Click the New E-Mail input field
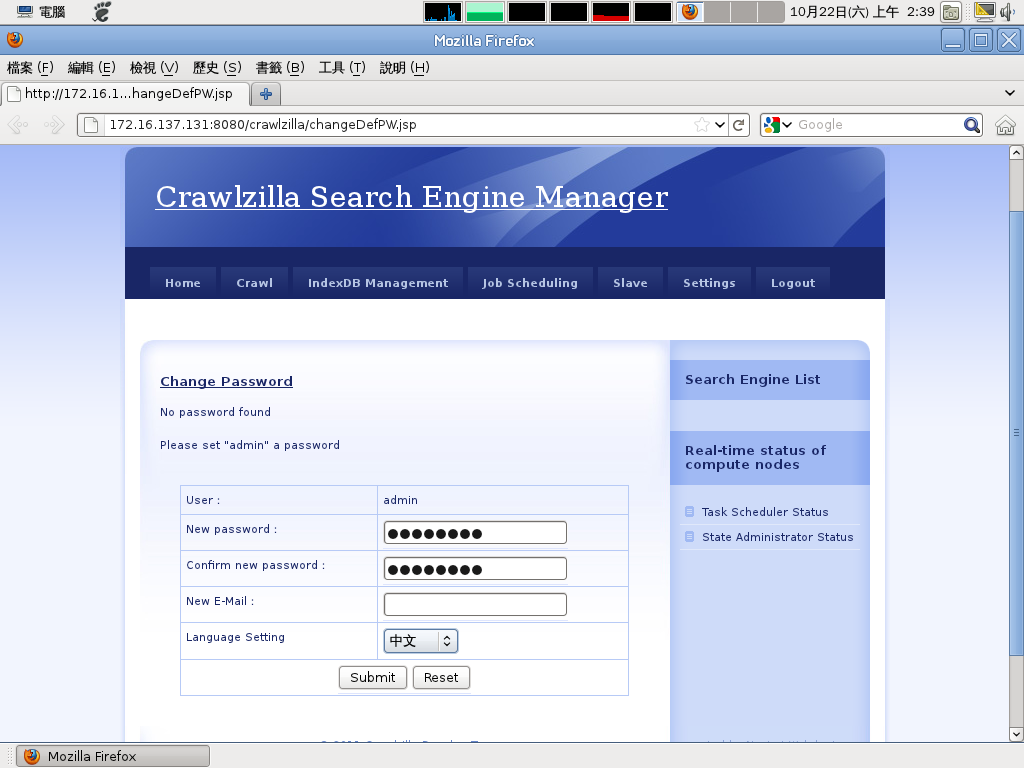Viewport: 1024px width, 768px height. click(475, 604)
